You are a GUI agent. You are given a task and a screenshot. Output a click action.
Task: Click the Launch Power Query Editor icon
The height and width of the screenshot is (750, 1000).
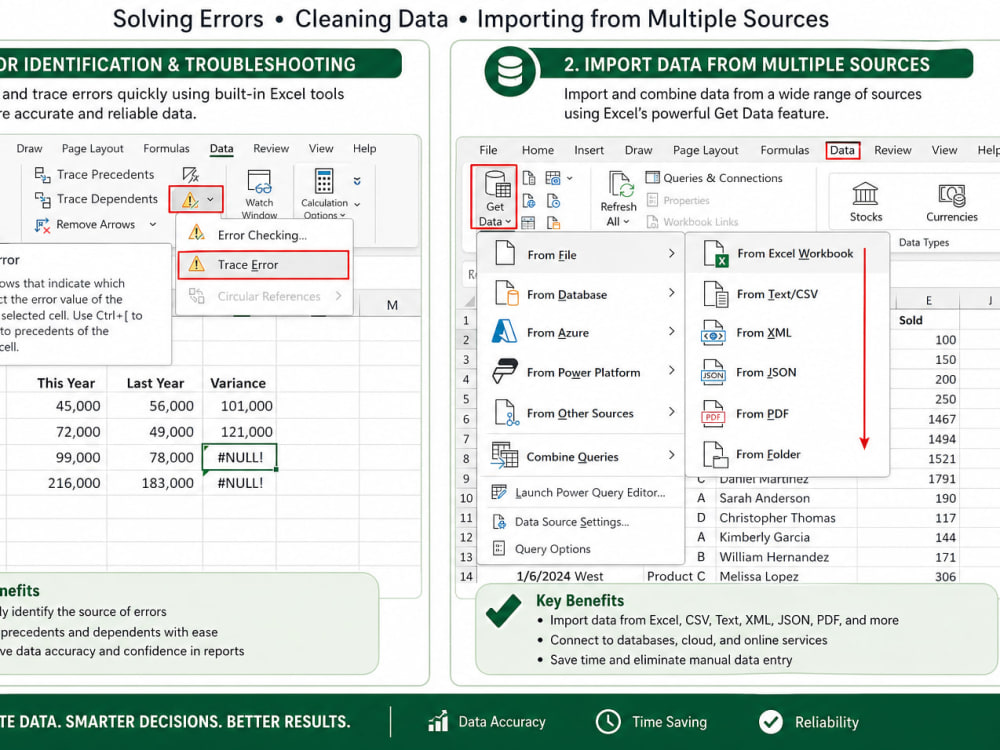point(499,492)
